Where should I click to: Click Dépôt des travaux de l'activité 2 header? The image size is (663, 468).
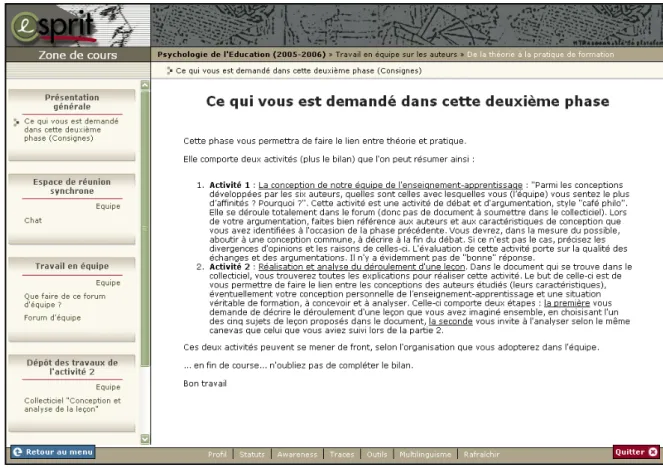72,367
